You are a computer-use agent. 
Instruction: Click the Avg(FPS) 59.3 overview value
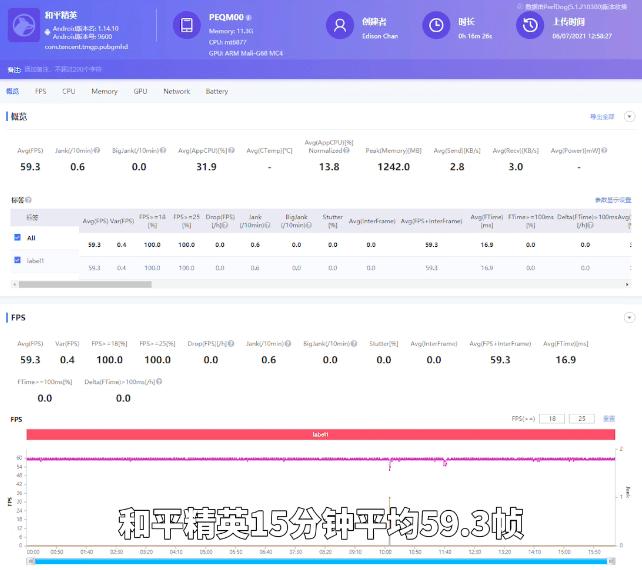click(x=30, y=167)
